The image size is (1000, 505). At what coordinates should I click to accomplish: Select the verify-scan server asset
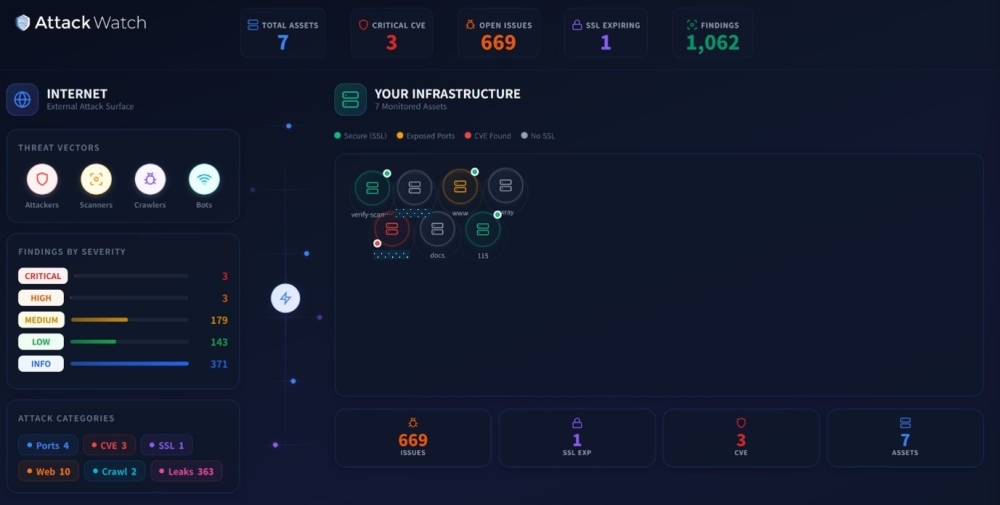(372, 187)
